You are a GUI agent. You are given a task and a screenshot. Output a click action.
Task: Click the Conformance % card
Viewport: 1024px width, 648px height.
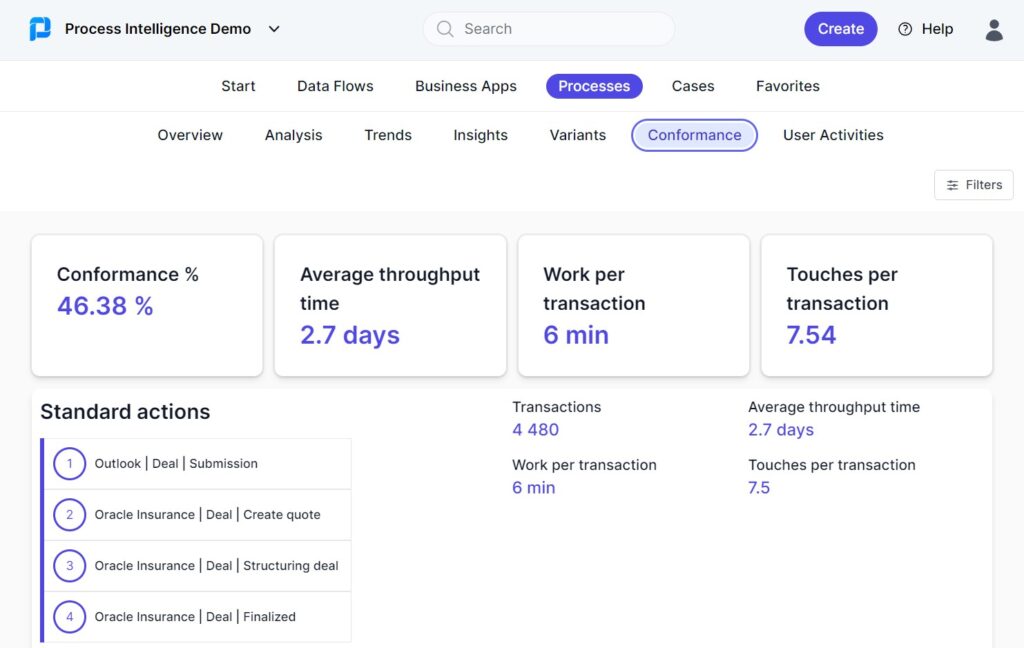147,305
